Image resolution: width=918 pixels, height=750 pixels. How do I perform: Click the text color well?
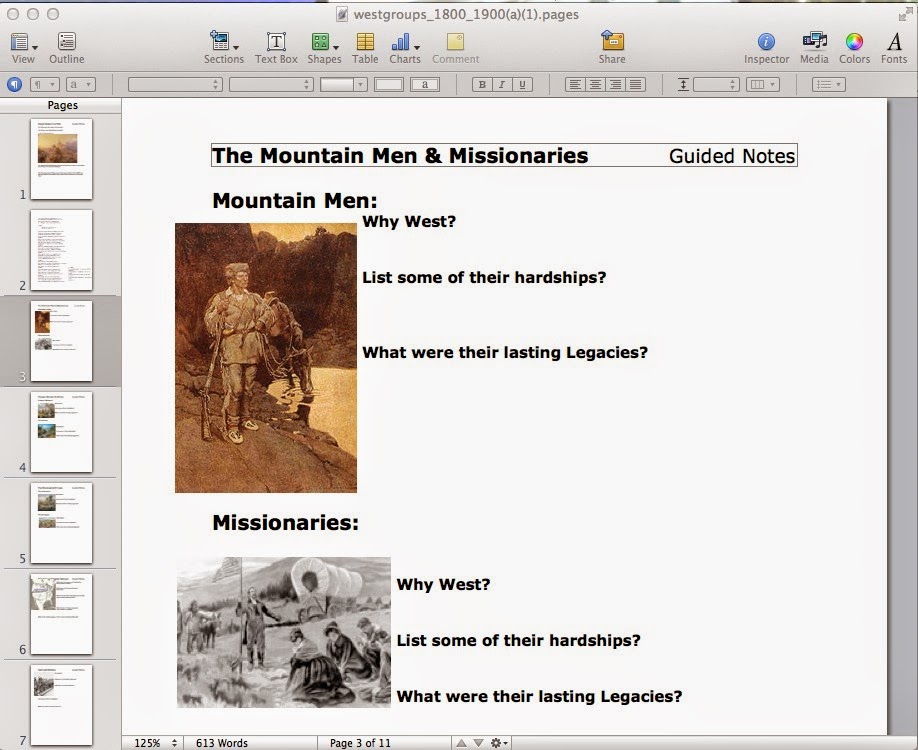tap(389, 84)
